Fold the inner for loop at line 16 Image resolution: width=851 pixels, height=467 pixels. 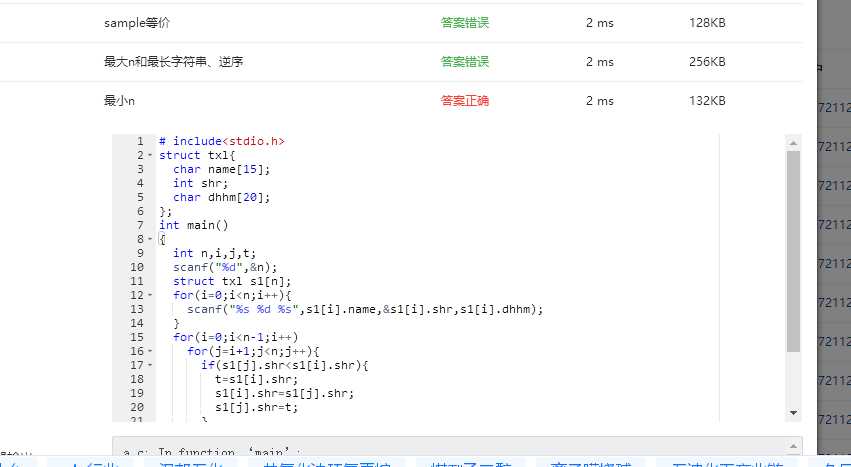(x=150, y=351)
